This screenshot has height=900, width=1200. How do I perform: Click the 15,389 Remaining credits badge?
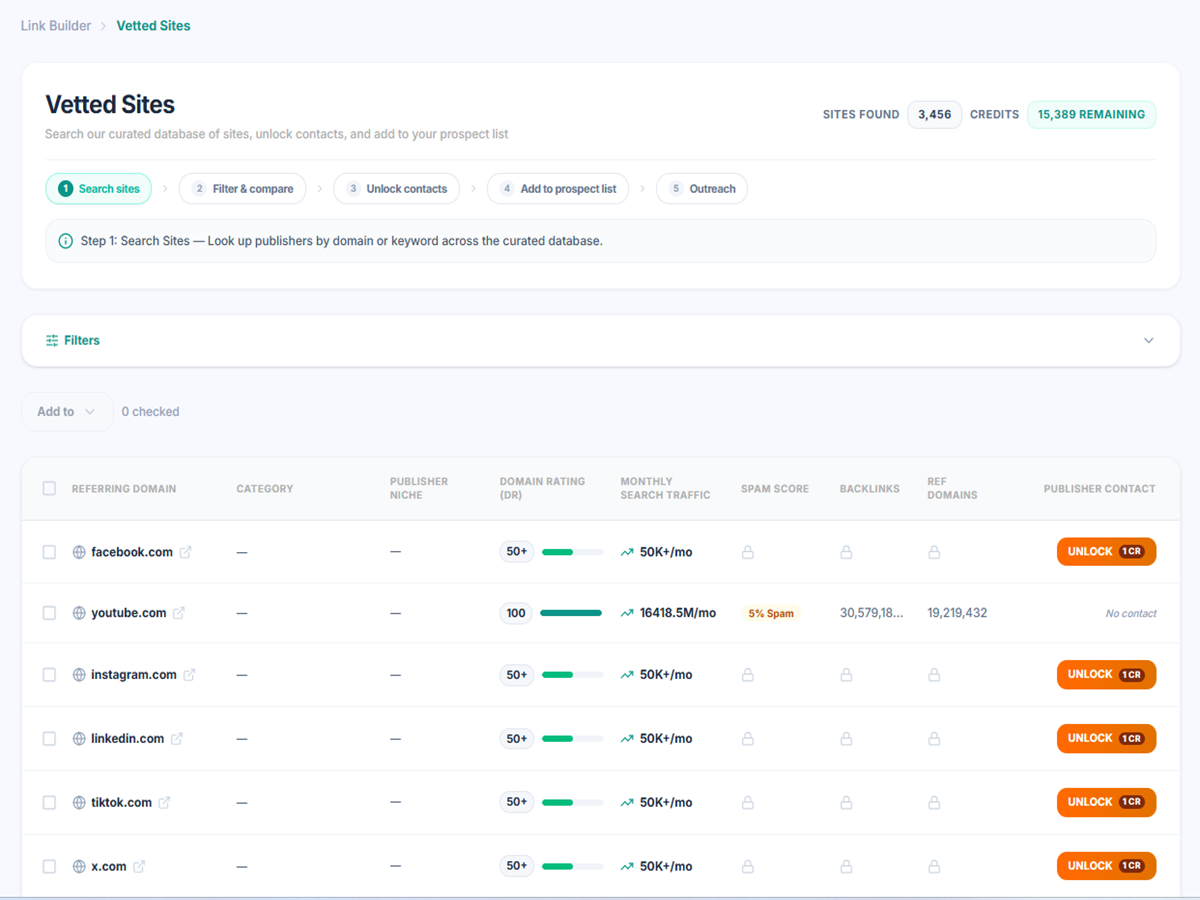(x=1091, y=115)
